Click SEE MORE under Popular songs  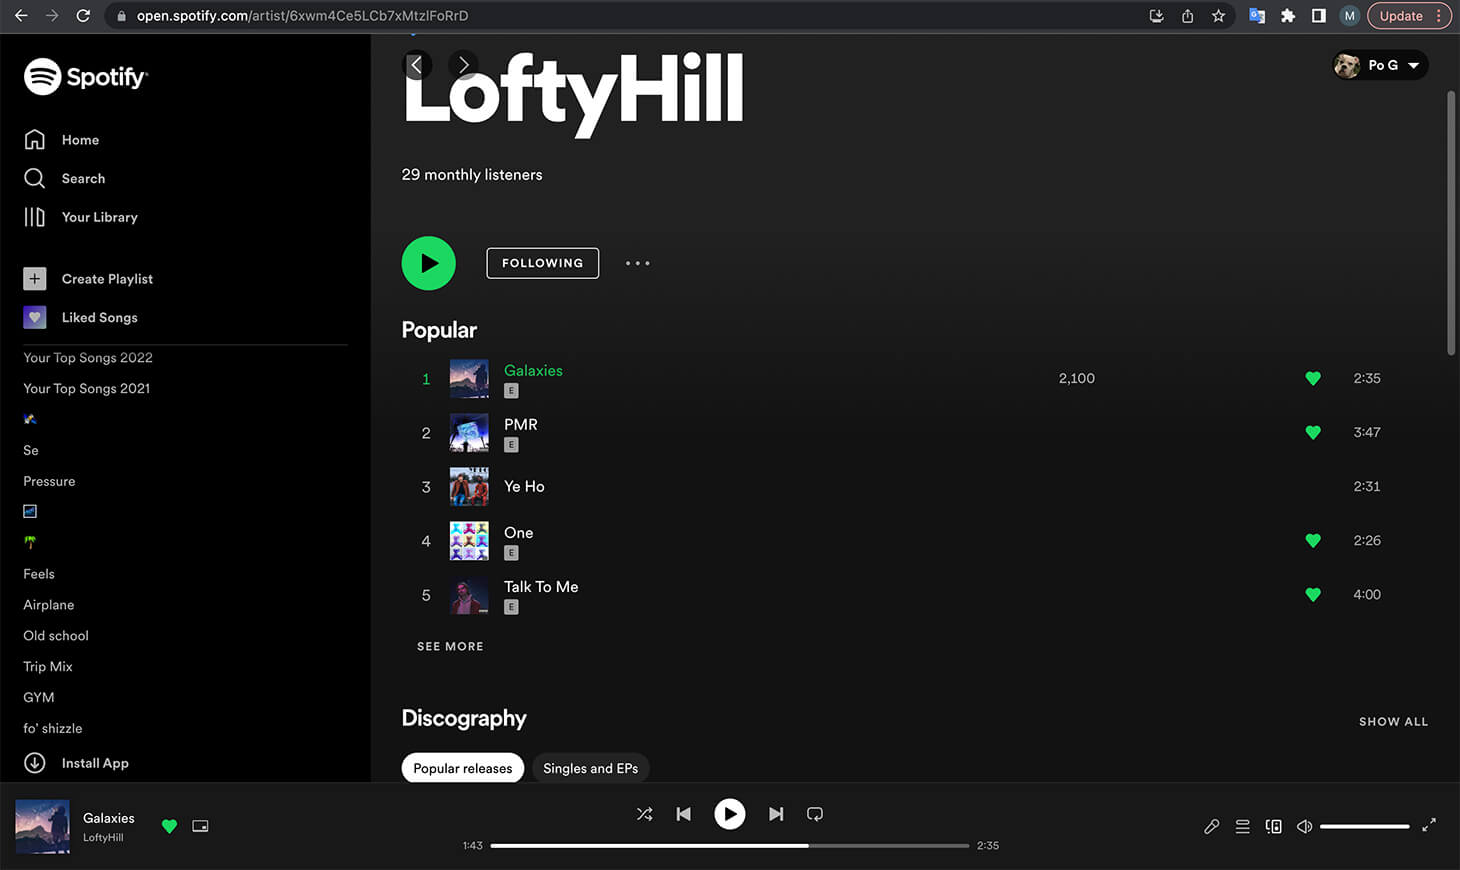[x=450, y=646]
